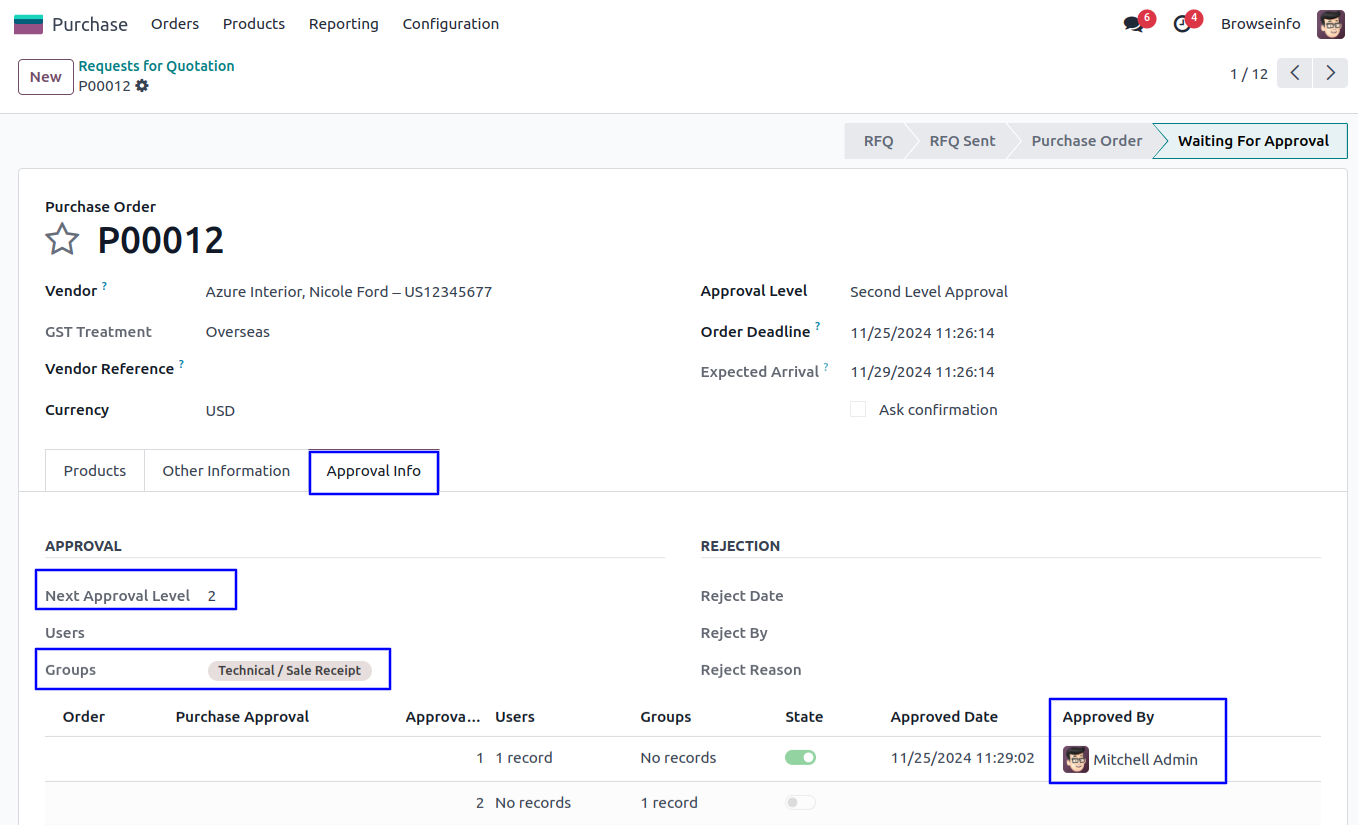Open the Orders dropdown menu

click(175, 24)
